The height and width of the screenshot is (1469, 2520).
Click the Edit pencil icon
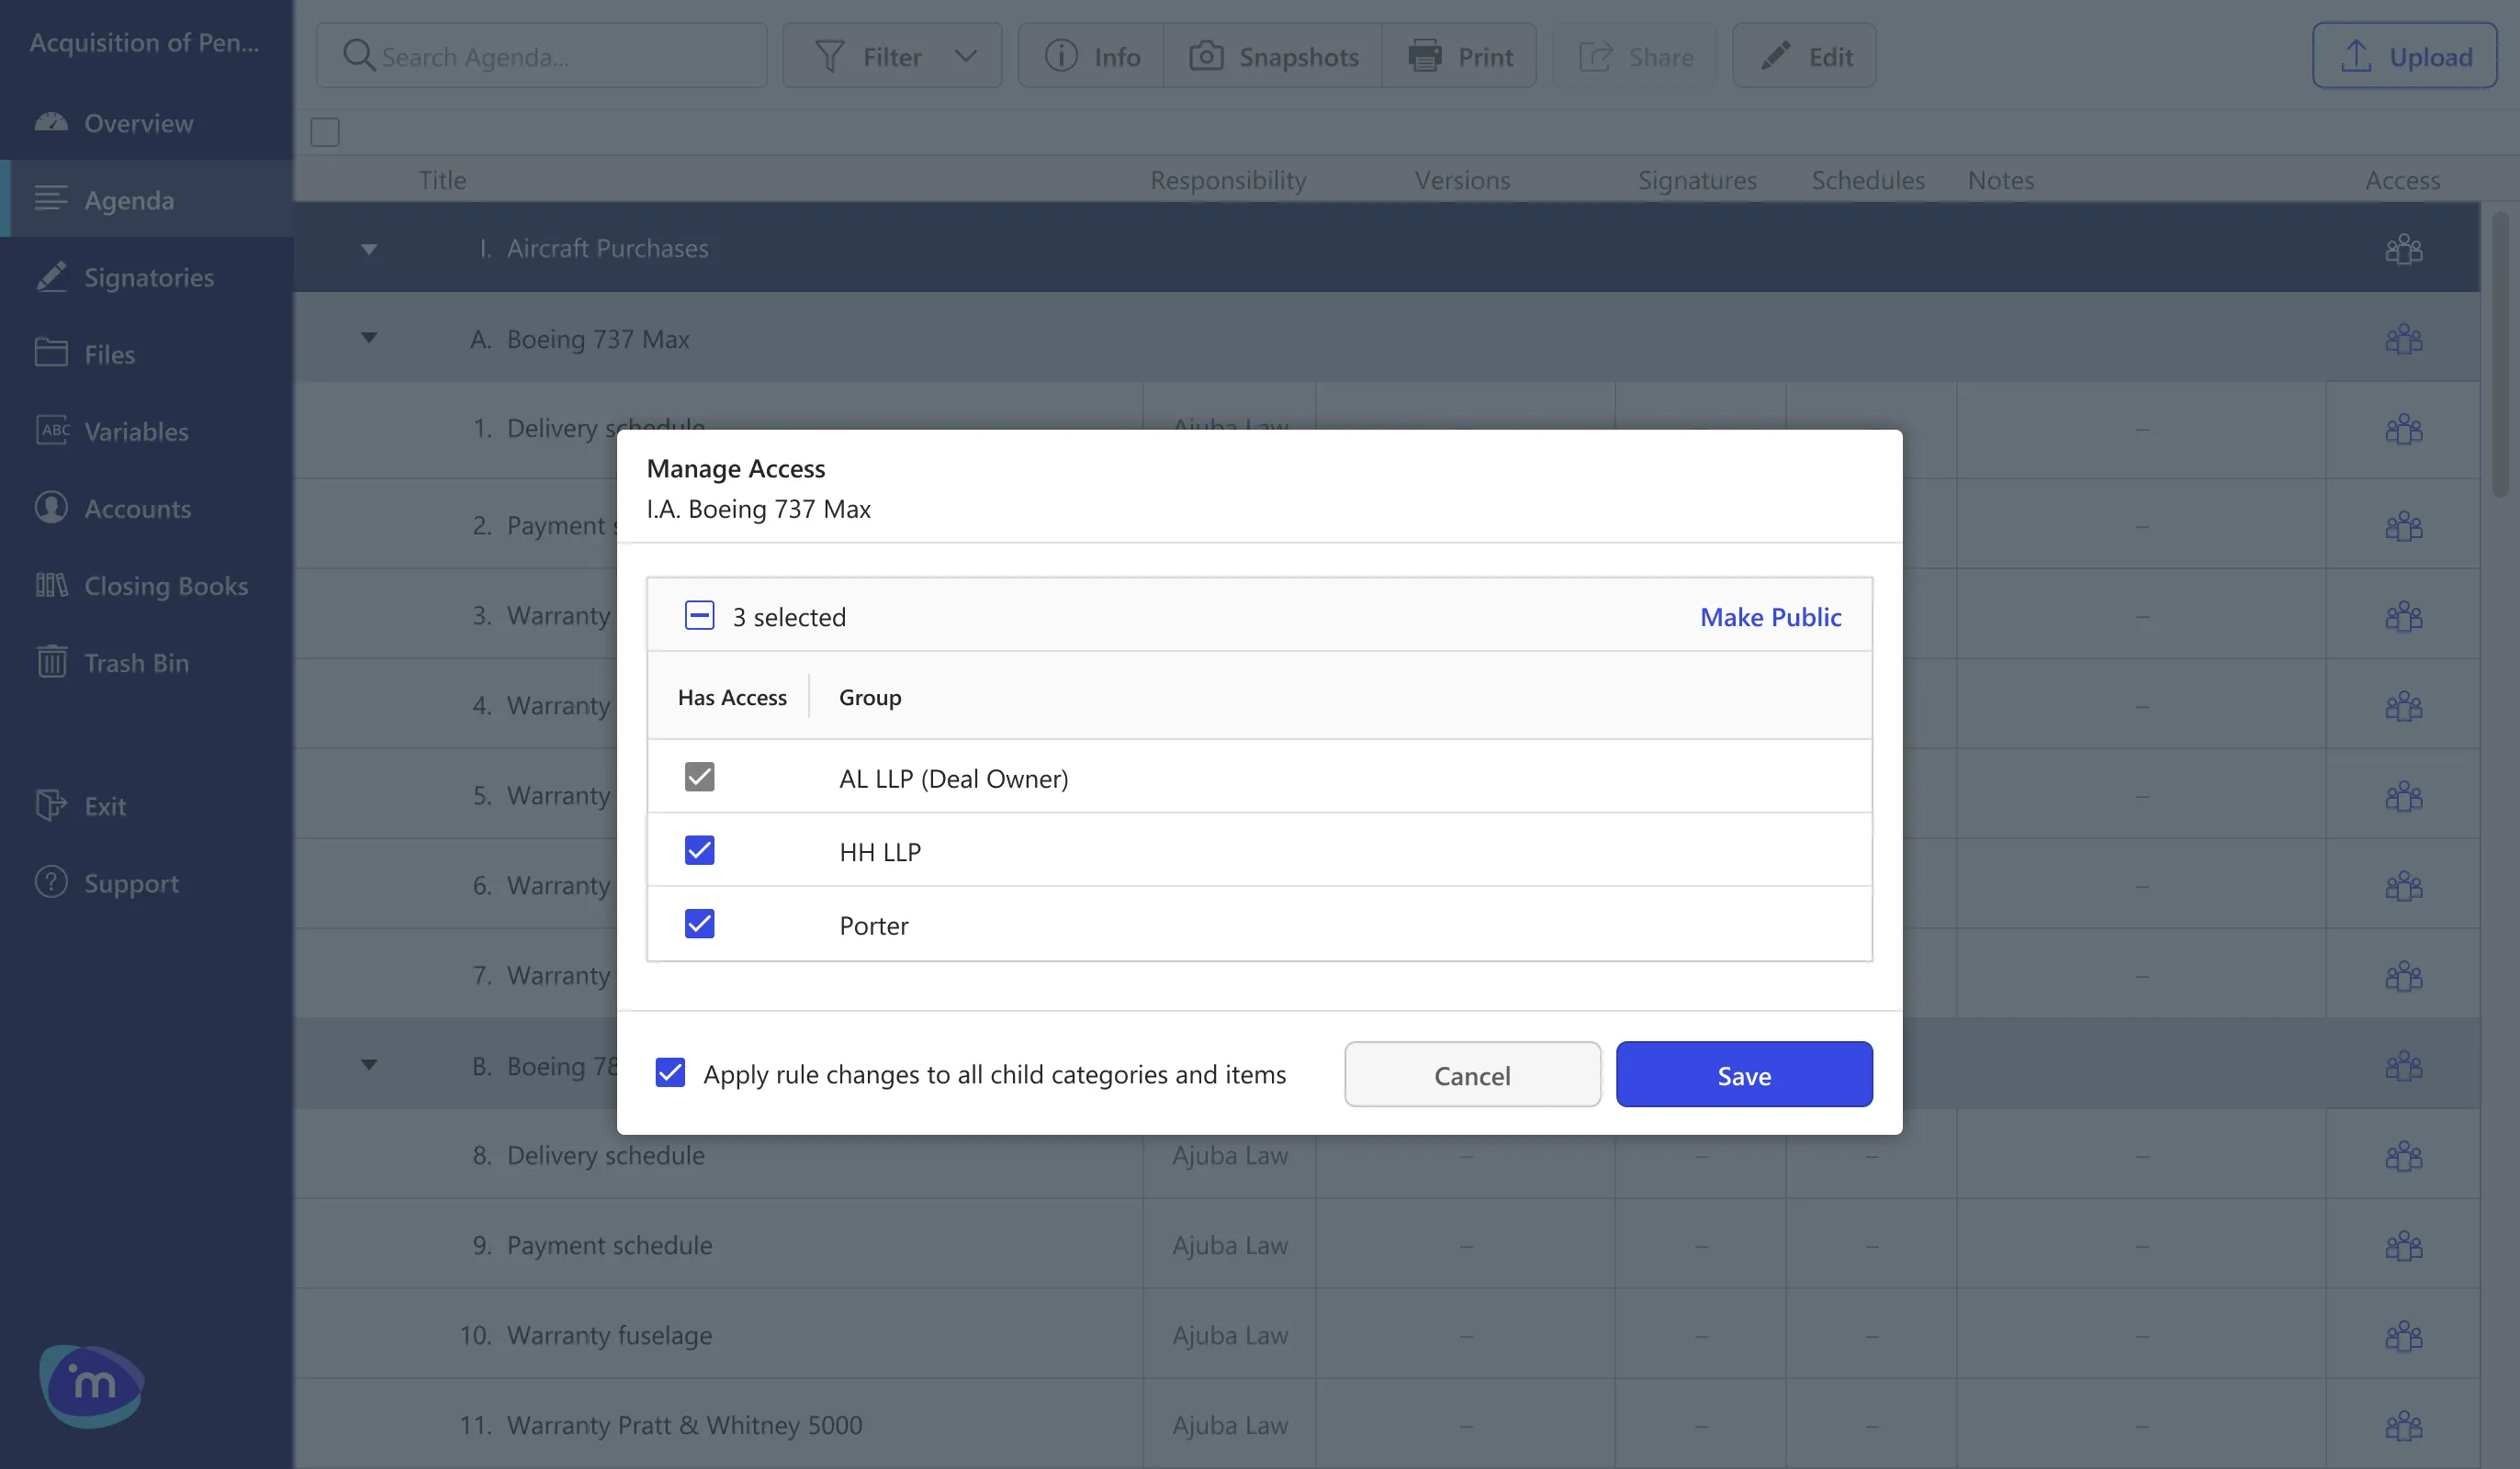[x=1775, y=56]
